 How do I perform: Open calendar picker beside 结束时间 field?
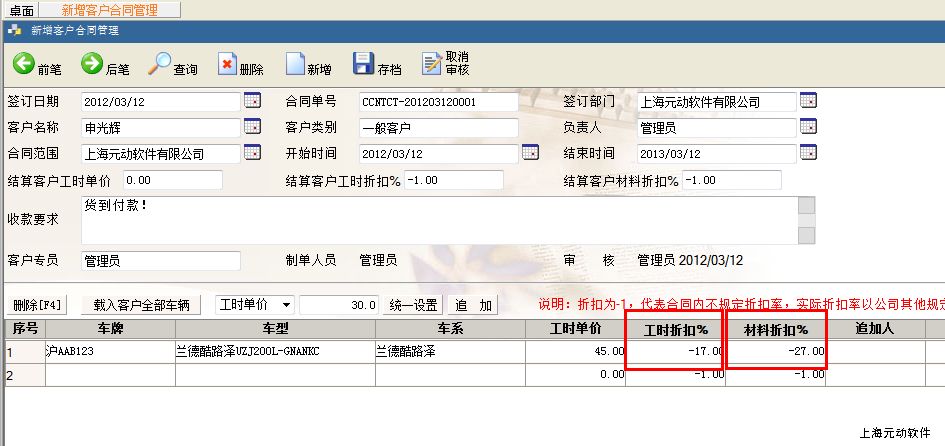point(808,153)
